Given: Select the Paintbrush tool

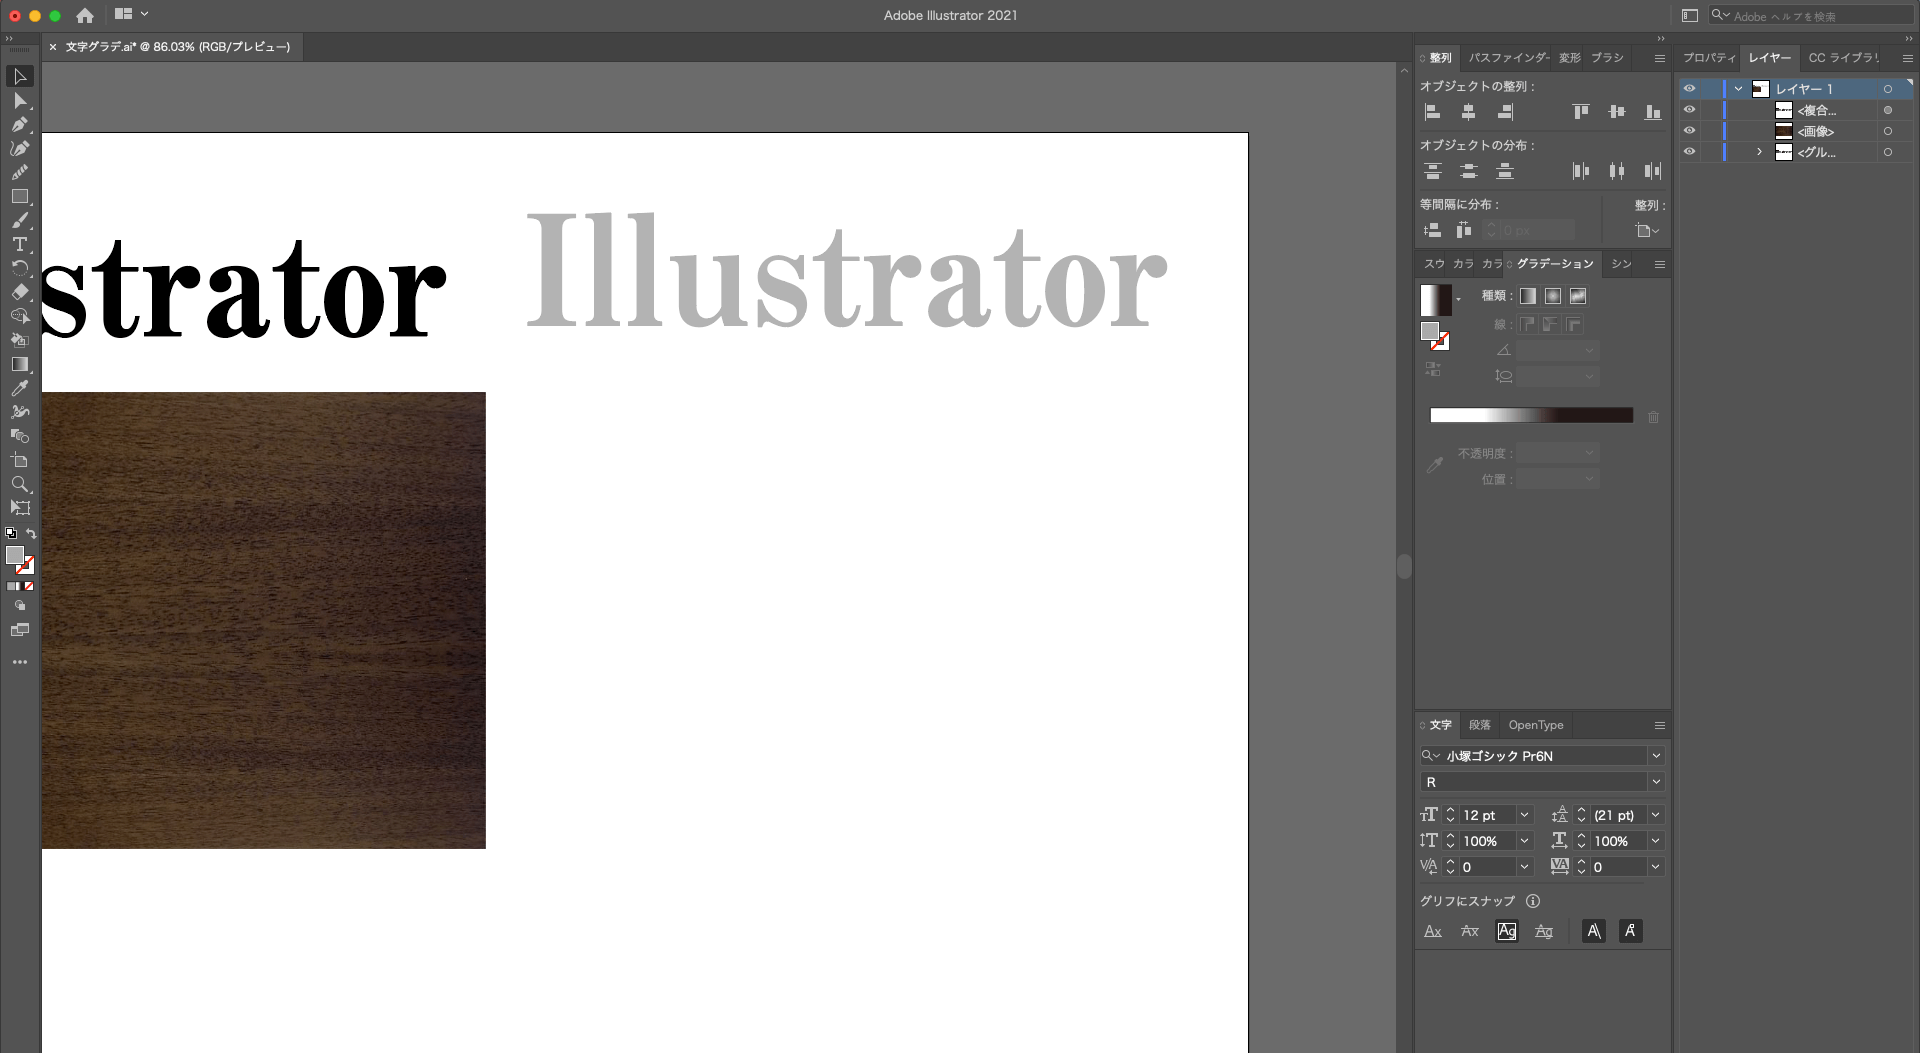Looking at the screenshot, I should click(19, 221).
